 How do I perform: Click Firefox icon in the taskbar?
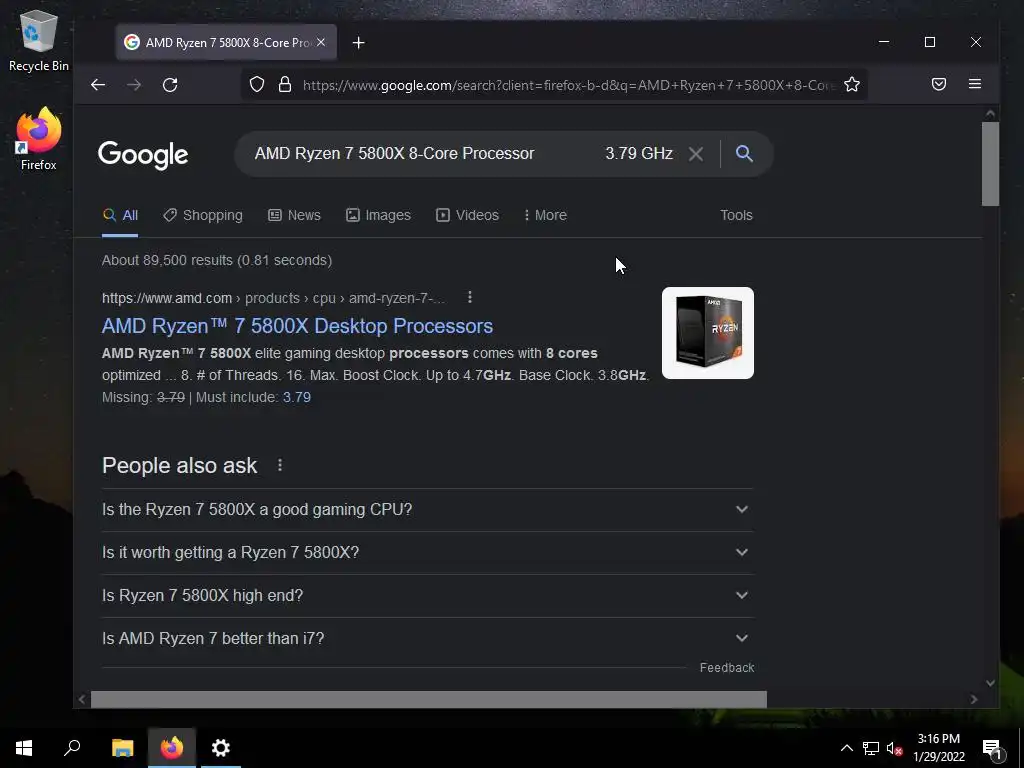click(x=172, y=748)
